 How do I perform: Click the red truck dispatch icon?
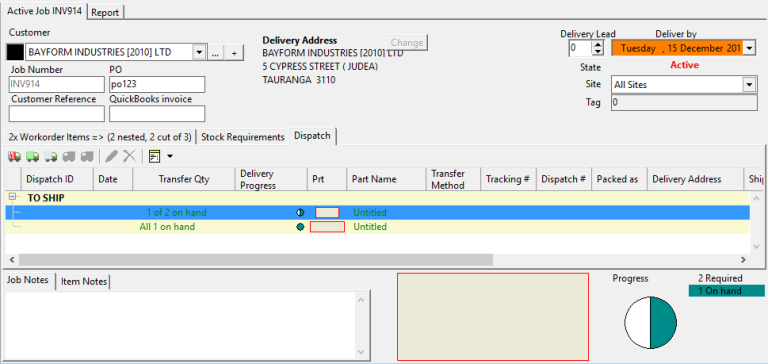(15, 156)
